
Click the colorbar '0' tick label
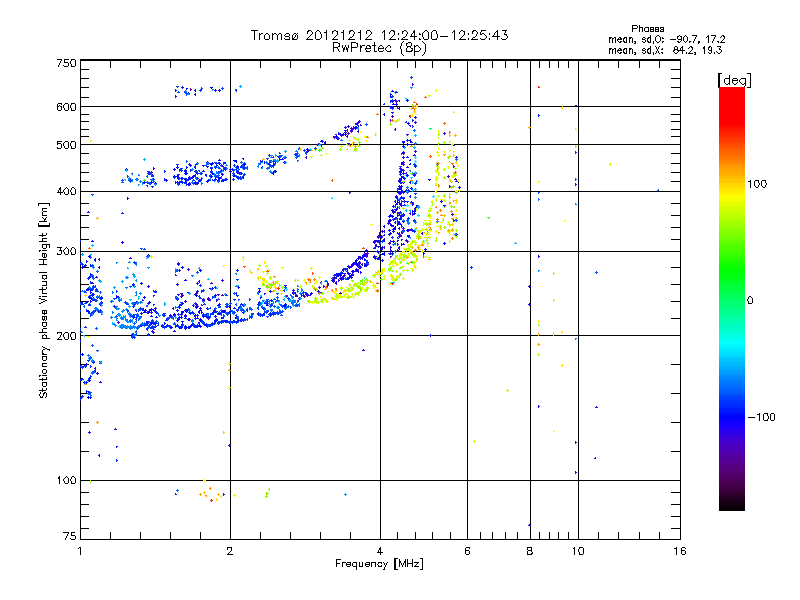[750, 301]
